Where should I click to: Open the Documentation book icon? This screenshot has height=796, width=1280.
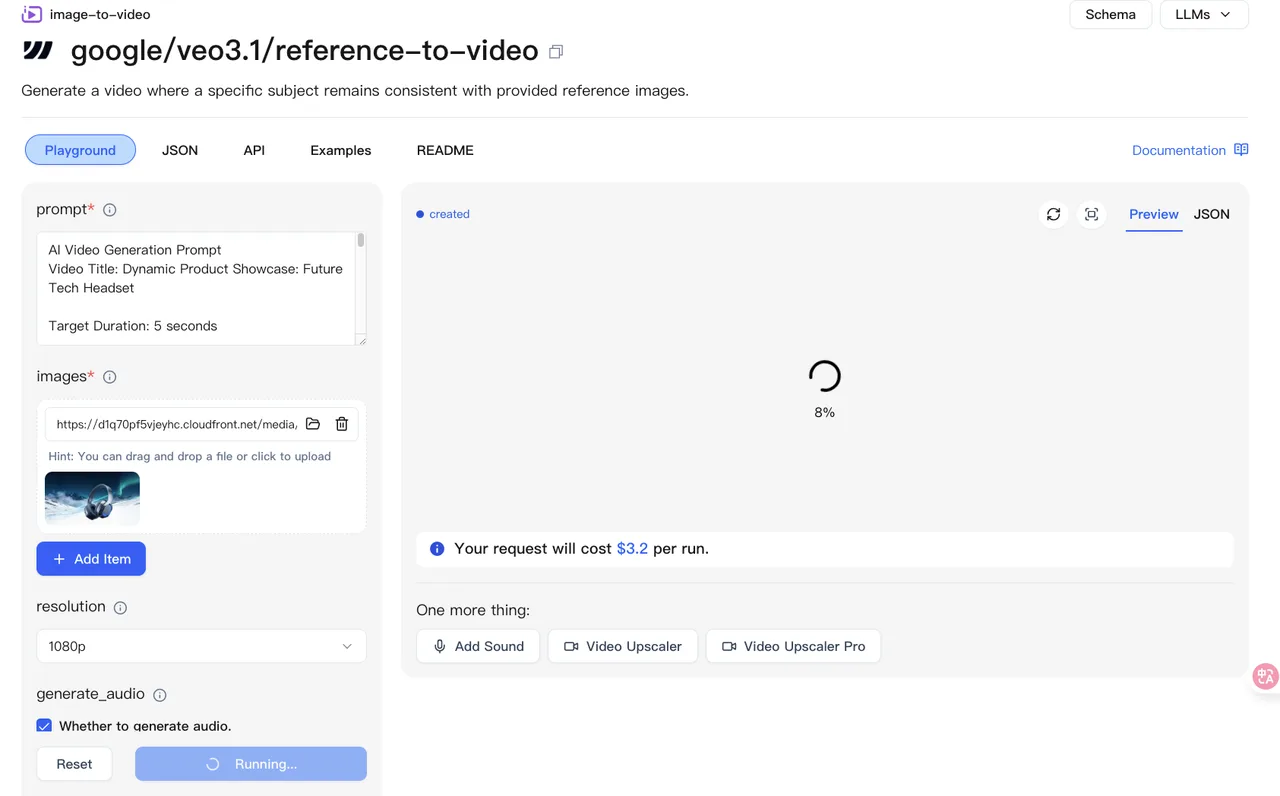tap(1241, 150)
